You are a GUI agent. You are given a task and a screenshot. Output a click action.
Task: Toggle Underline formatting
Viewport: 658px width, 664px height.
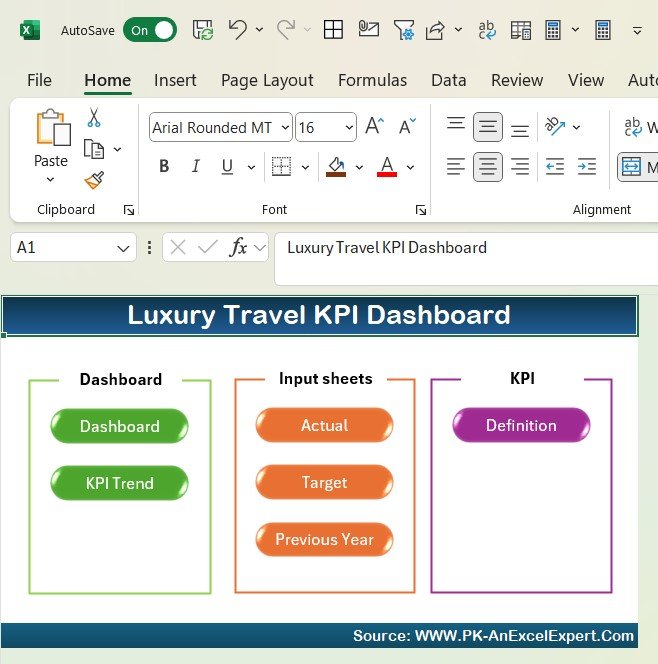[x=227, y=166]
